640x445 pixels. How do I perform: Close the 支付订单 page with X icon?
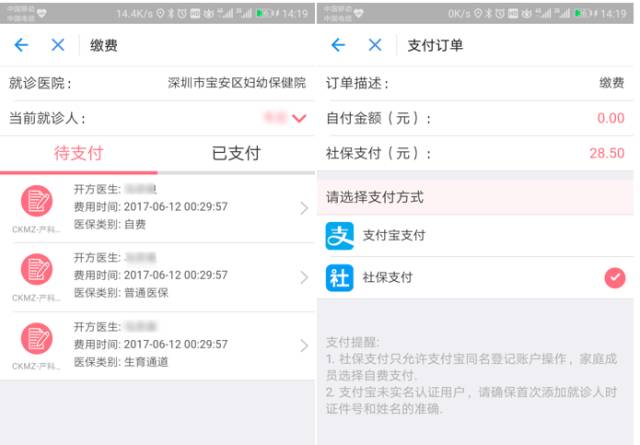tap(375, 46)
